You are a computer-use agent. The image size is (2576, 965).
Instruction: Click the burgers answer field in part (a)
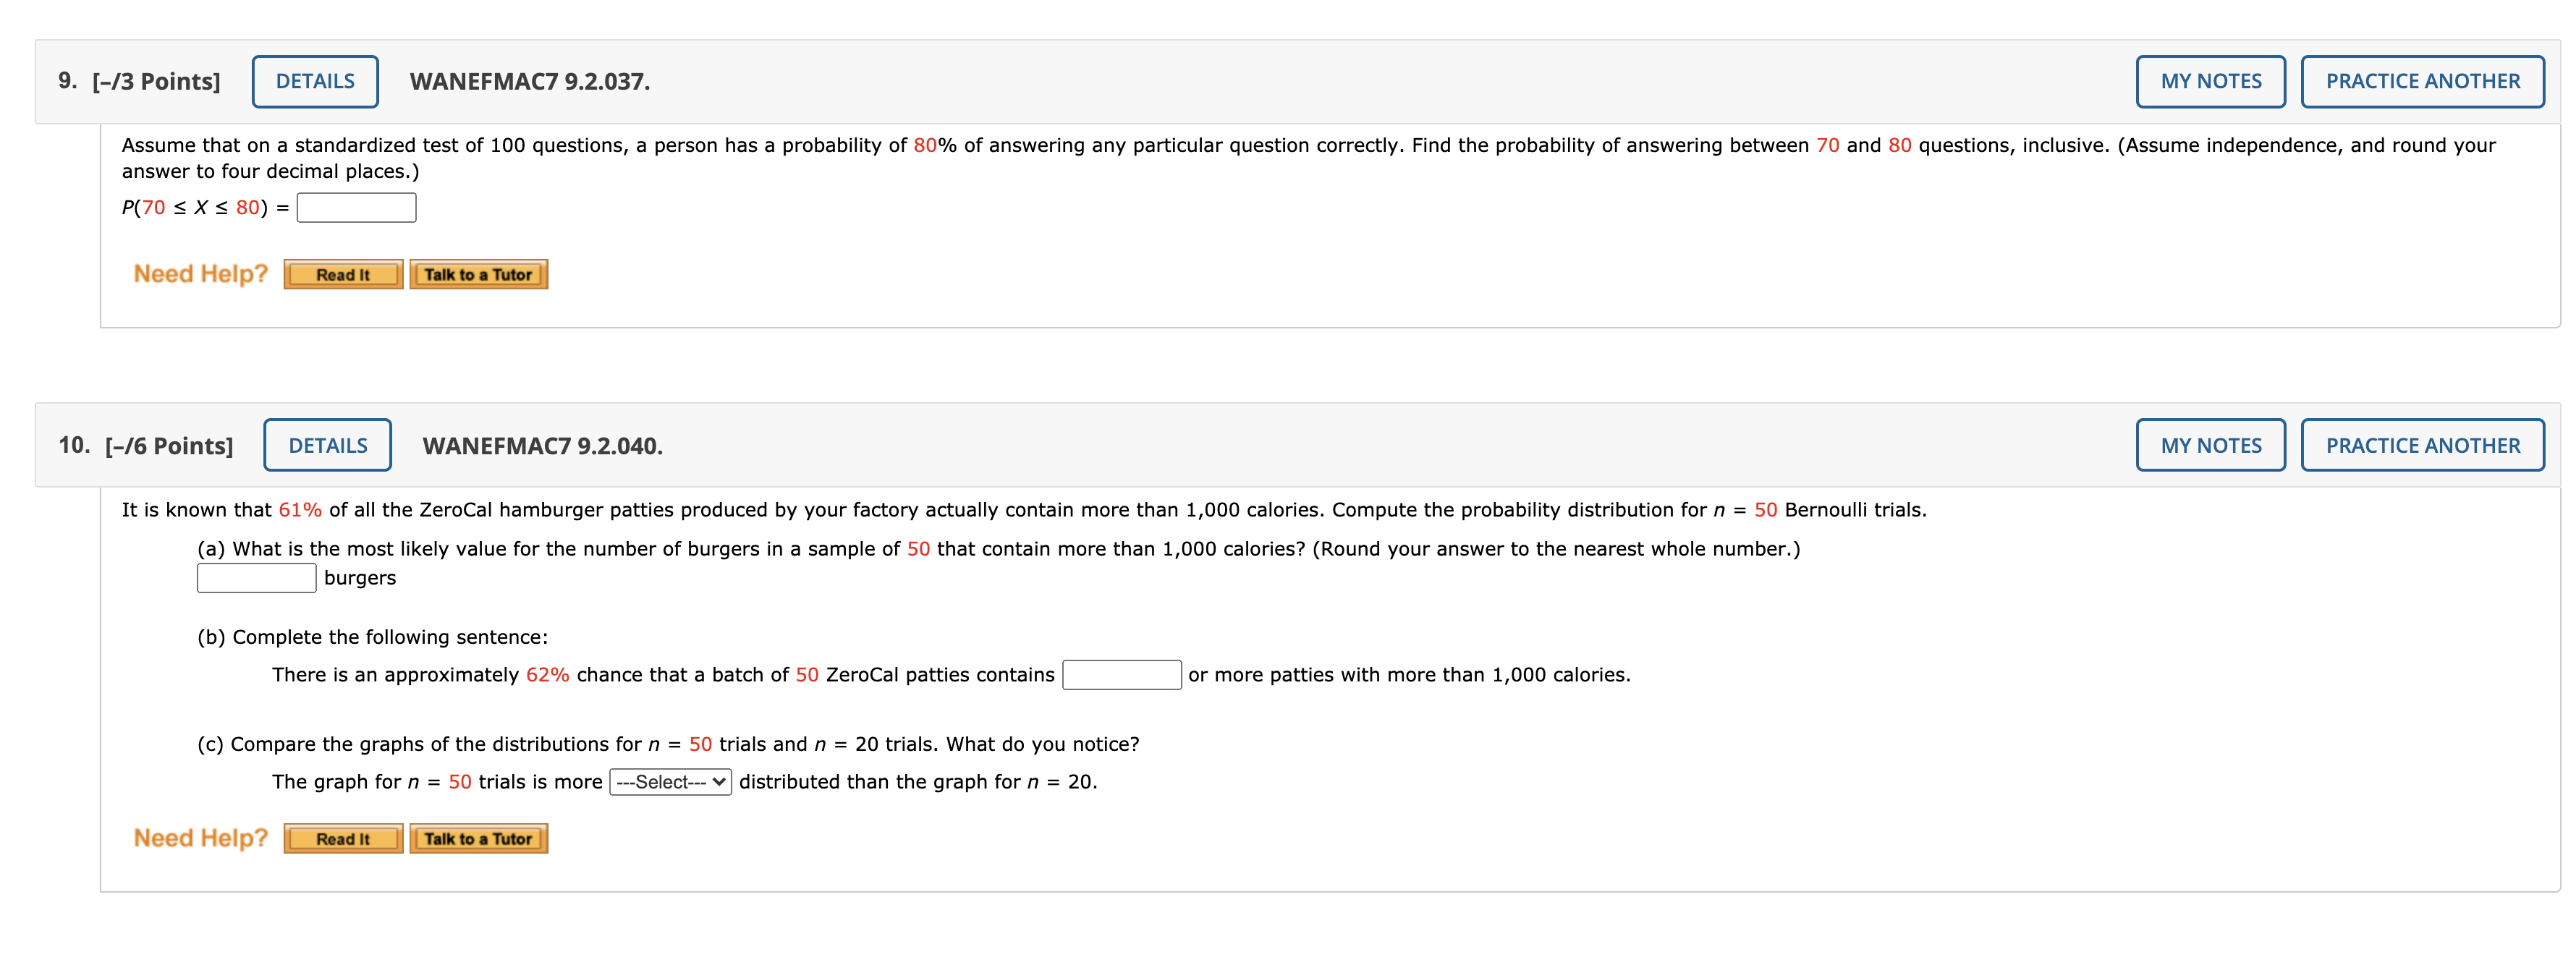256,578
